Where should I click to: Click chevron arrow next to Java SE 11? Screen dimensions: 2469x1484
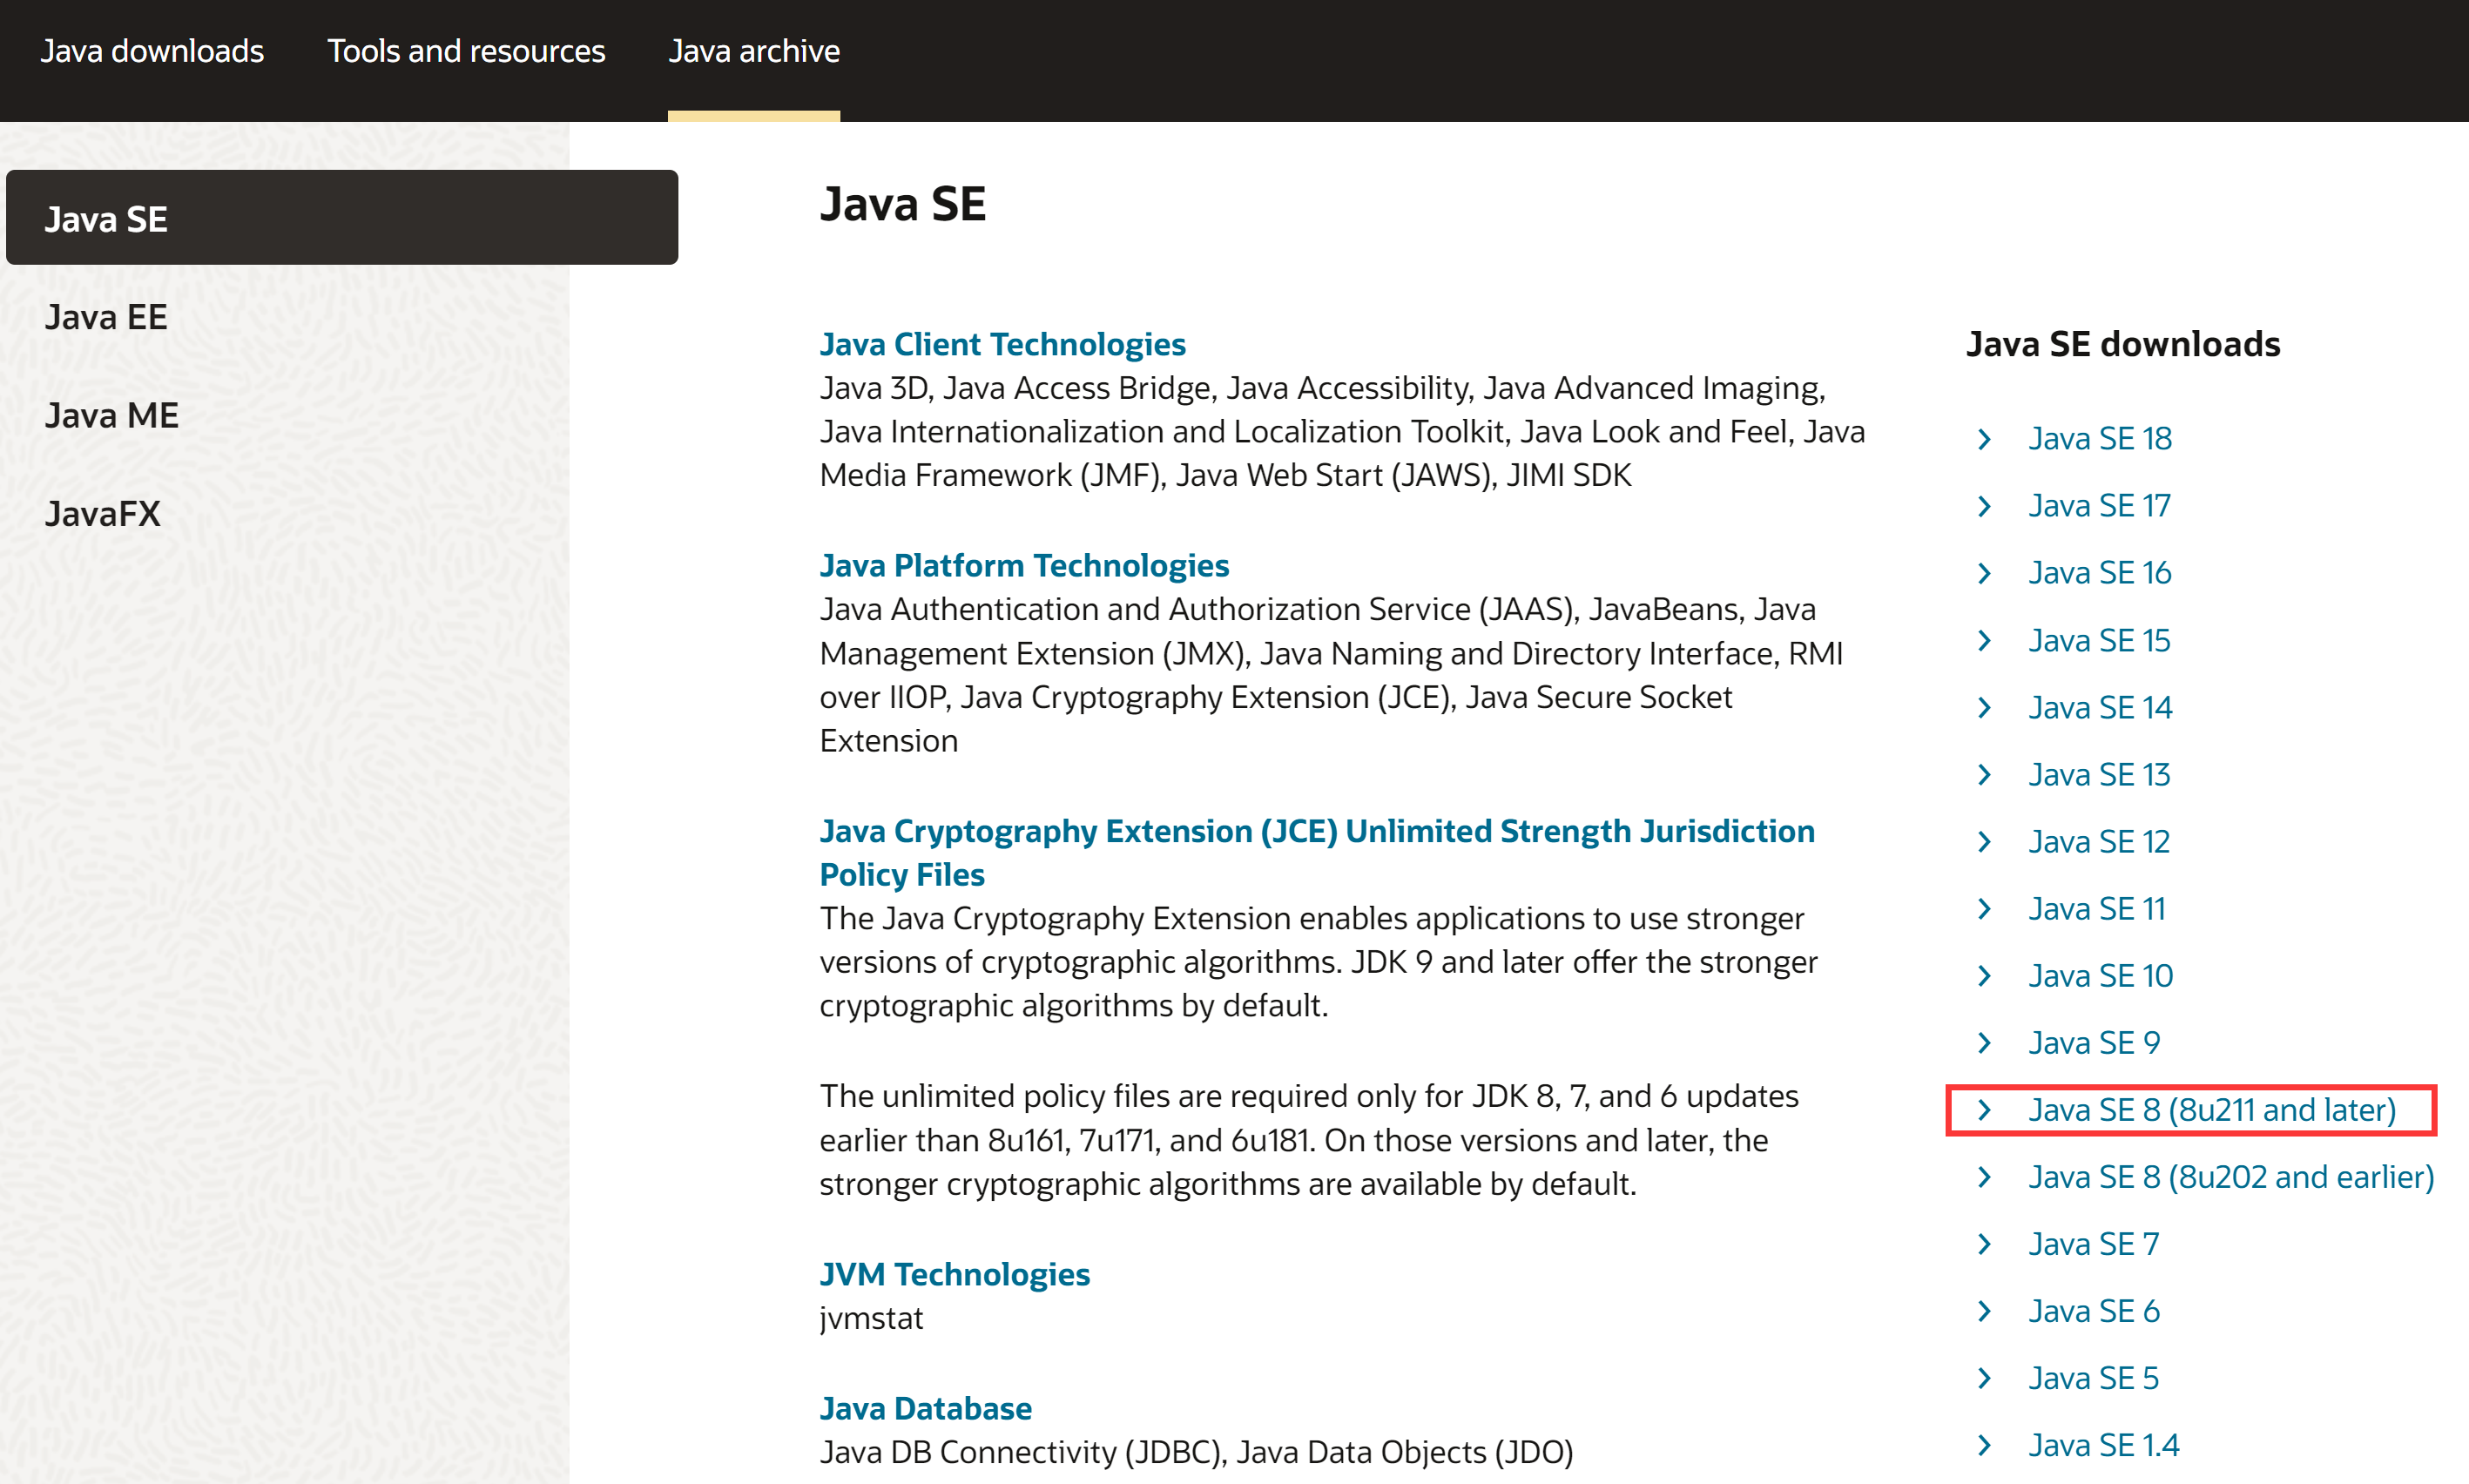pyautogui.click(x=1985, y=909)
